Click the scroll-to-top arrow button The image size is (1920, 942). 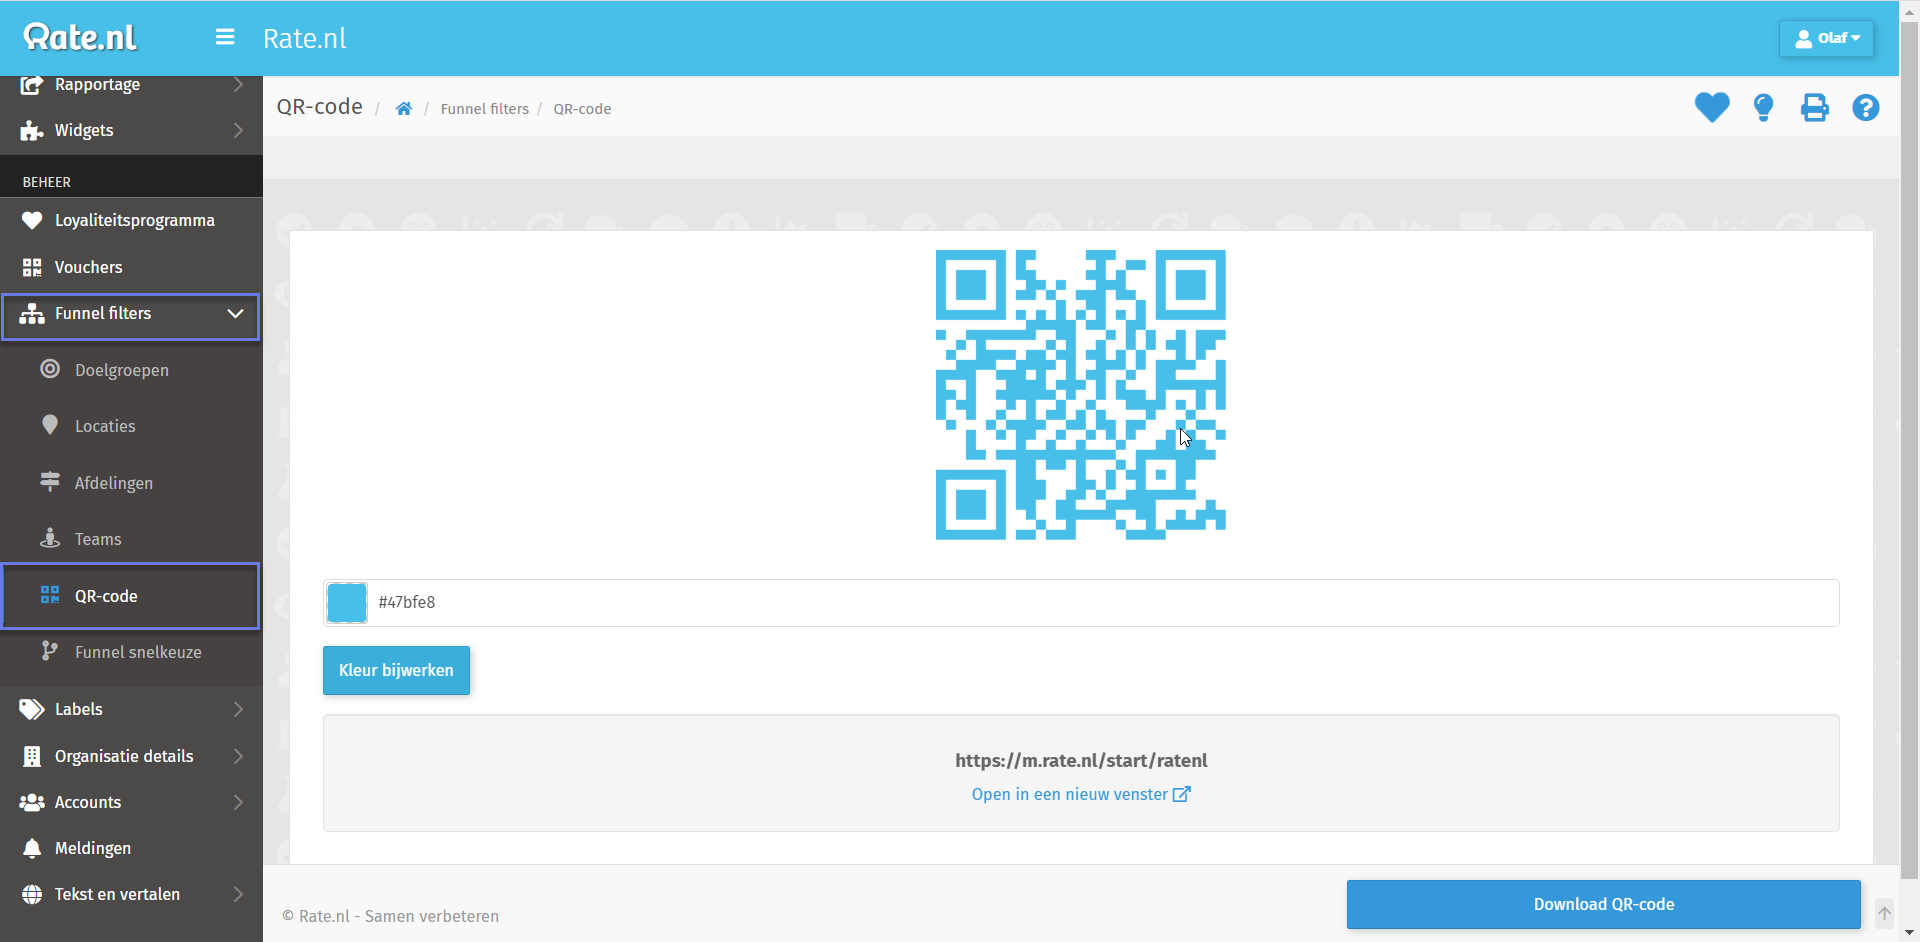click(x=1885, y=913)
